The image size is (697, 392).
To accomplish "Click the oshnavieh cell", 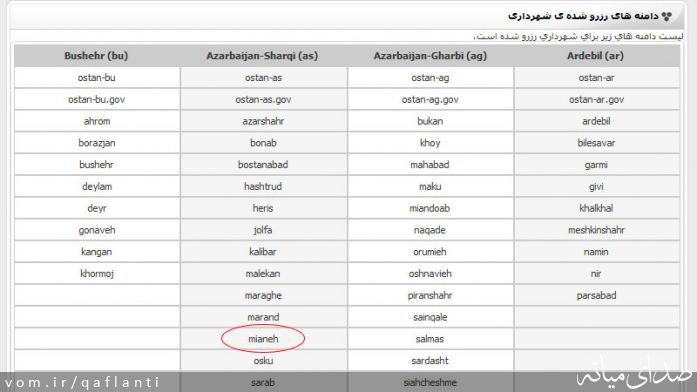I will point(430,274).
